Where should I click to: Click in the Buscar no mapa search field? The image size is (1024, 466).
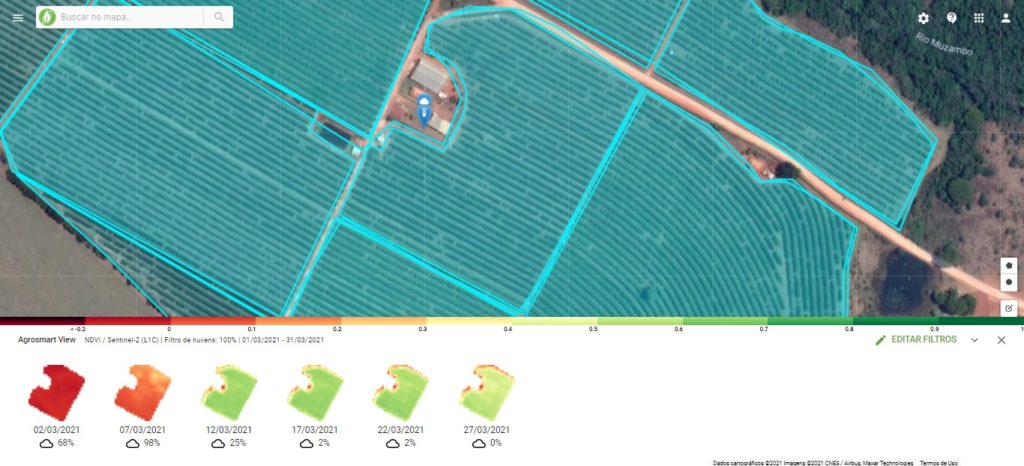131,18
